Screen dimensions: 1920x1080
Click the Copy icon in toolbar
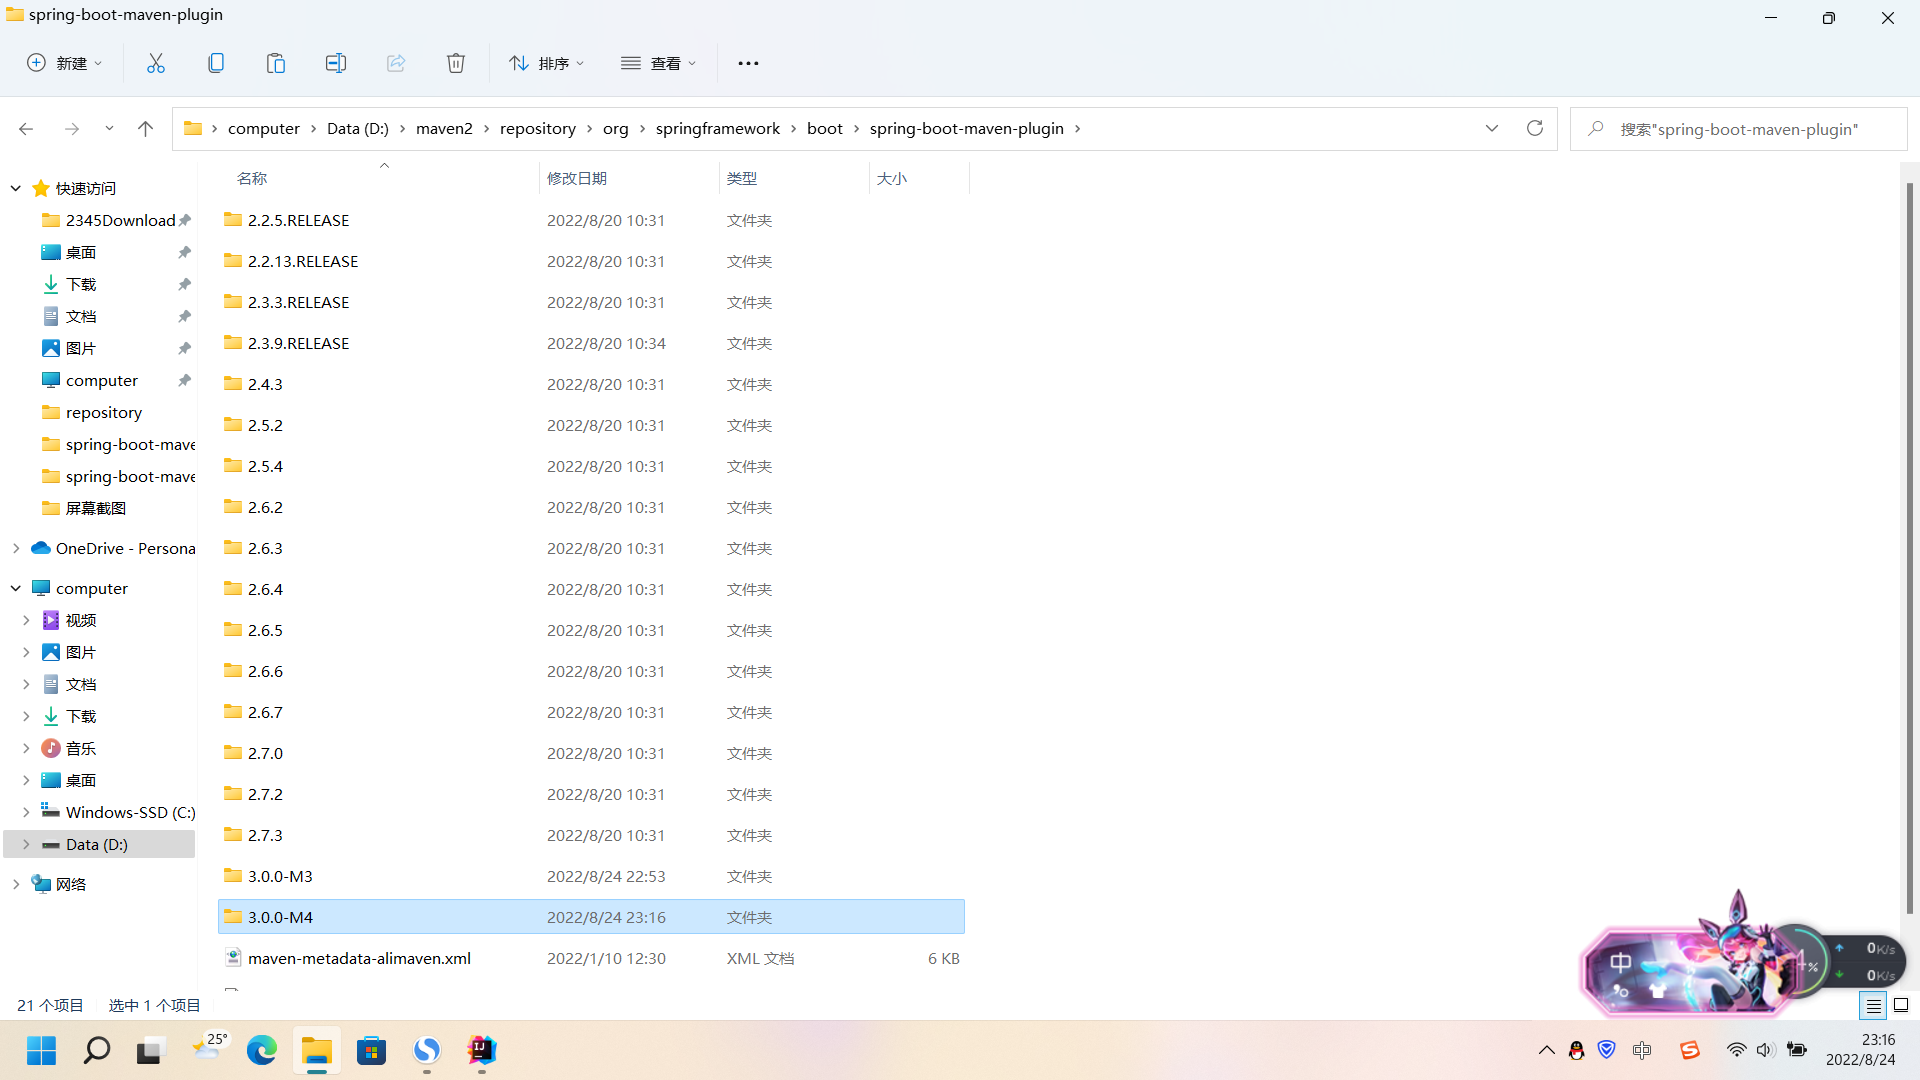216,63
